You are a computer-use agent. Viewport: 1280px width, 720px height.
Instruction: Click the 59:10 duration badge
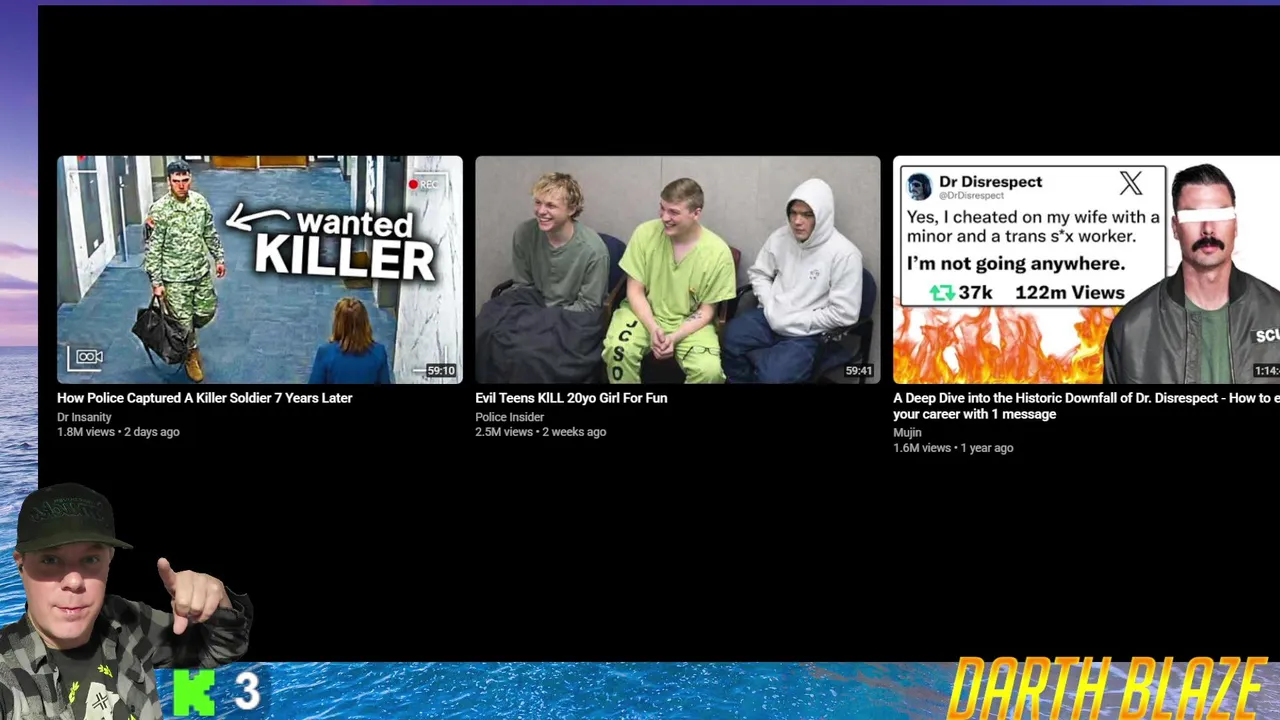coord(441,371)
